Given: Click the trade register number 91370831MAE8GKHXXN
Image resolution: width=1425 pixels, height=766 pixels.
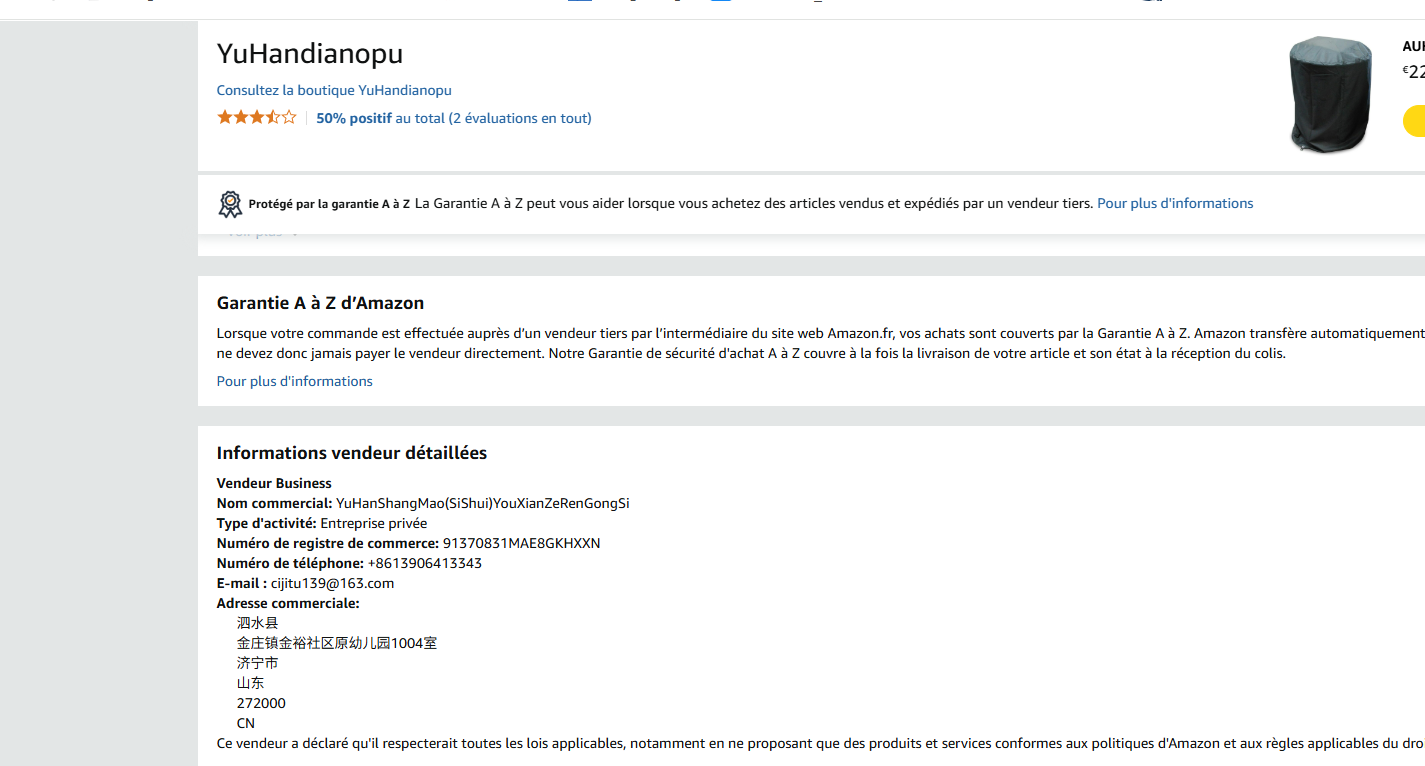Looking at the screenshot, I should tap(521, 543).
